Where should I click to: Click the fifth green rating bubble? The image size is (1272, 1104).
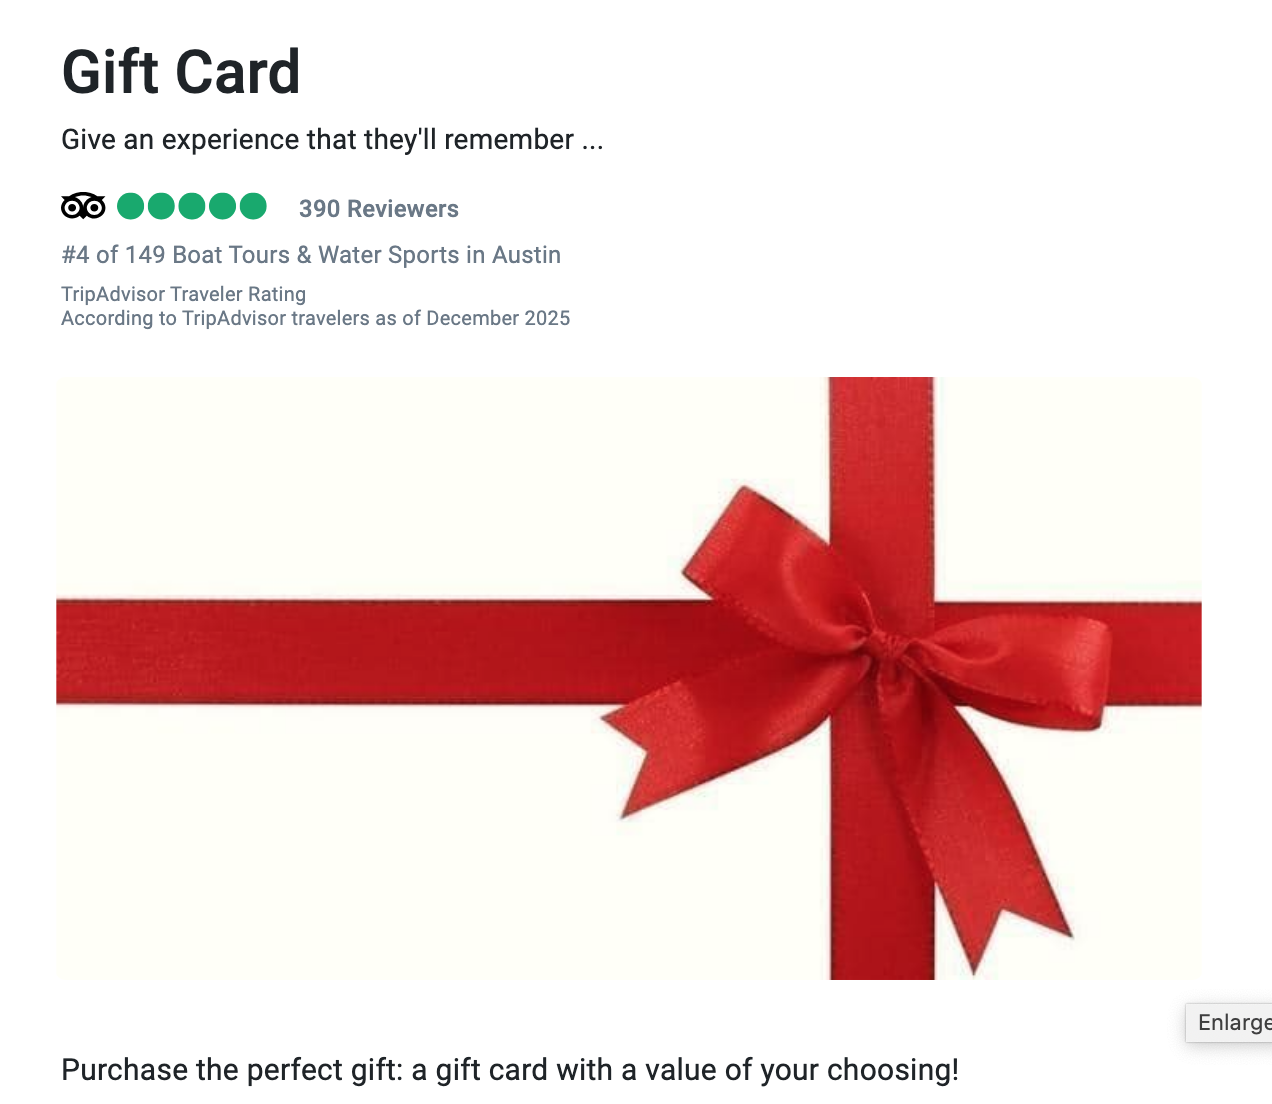pyautogui.click(x=253, y=206)
